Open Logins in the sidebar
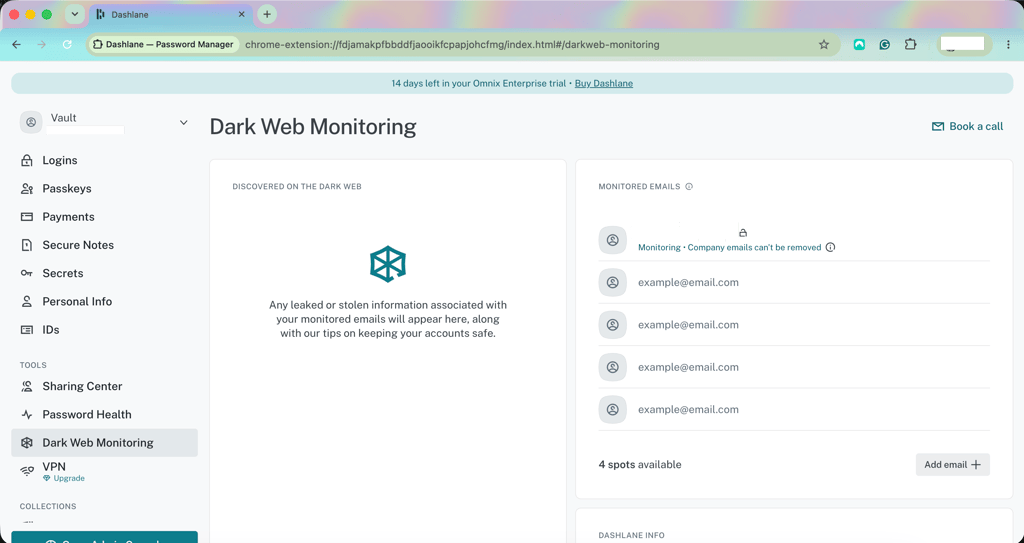Viewport: 1024px width, 543px height. click(x=104, y=160)
